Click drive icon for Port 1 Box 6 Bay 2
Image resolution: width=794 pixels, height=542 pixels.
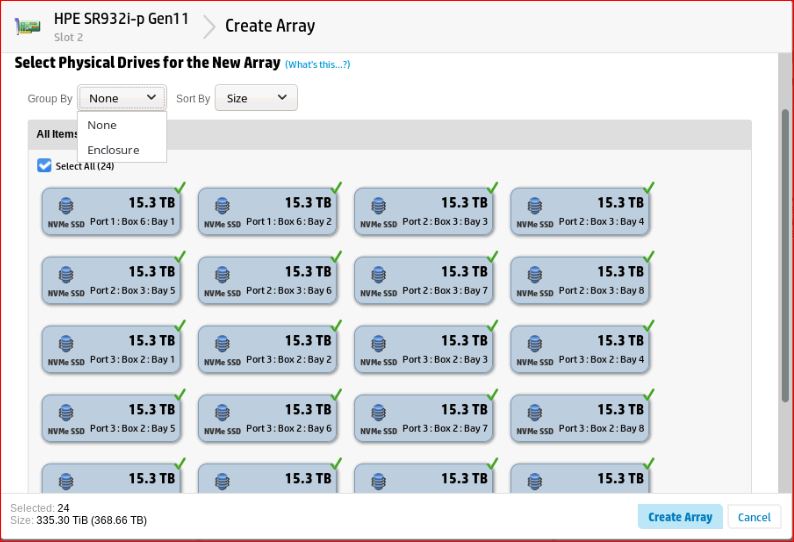point(222,207)
